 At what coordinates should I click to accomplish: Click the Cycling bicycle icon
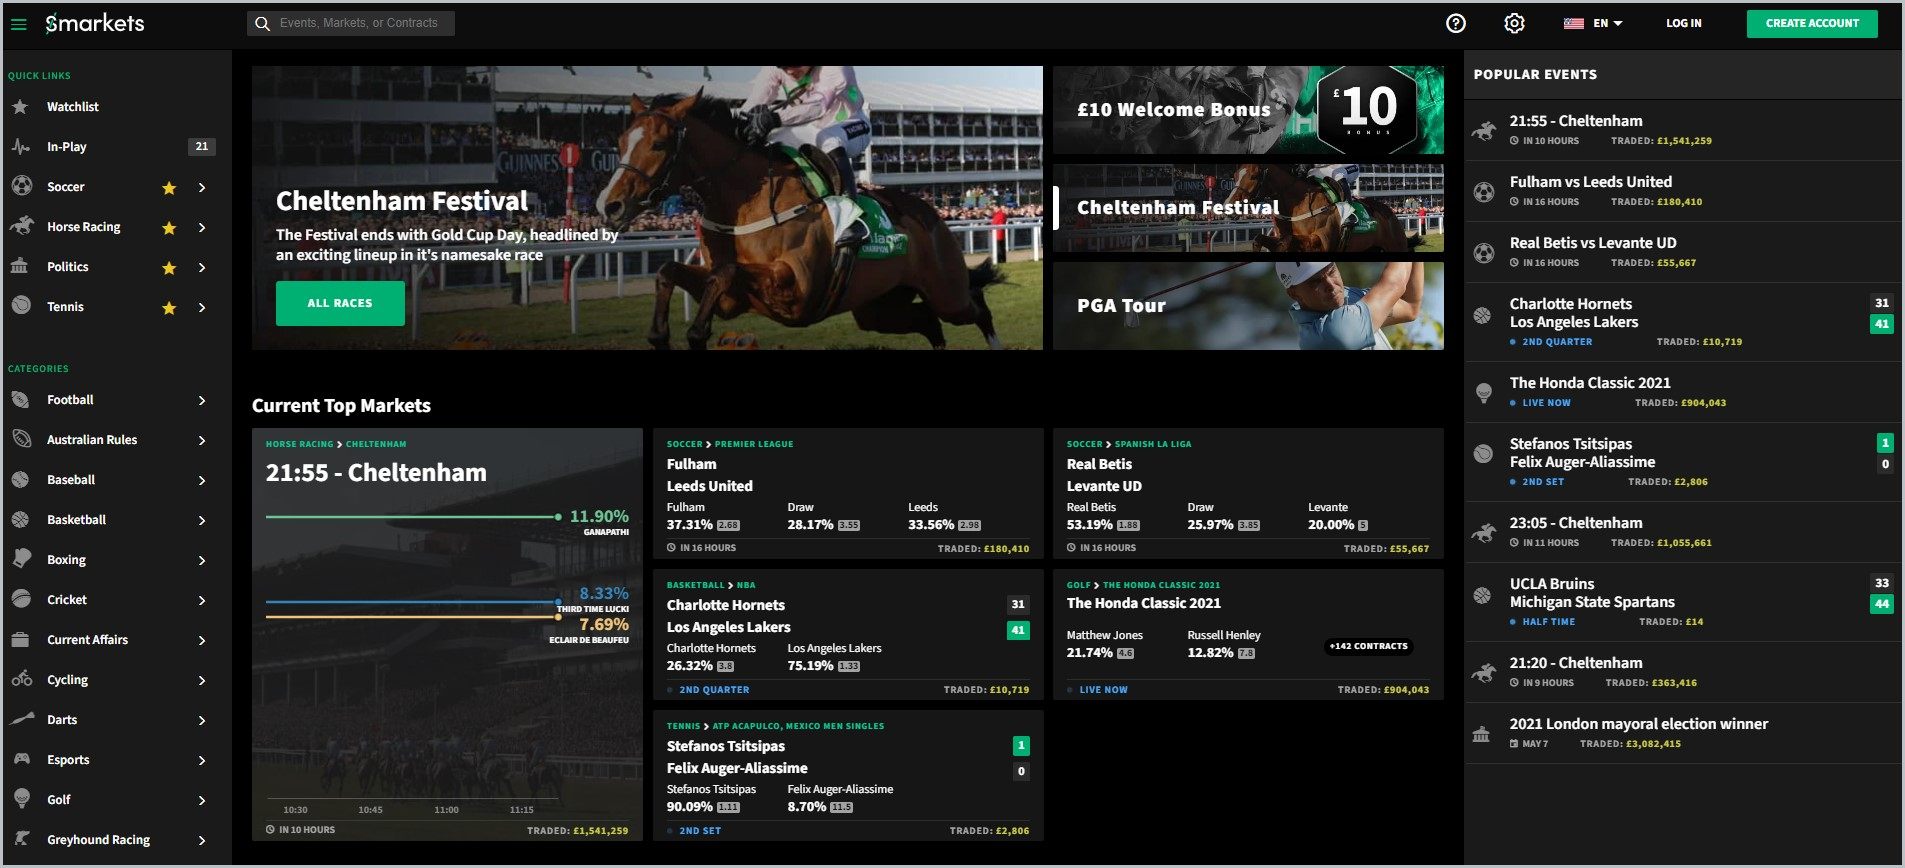point(22,679)
